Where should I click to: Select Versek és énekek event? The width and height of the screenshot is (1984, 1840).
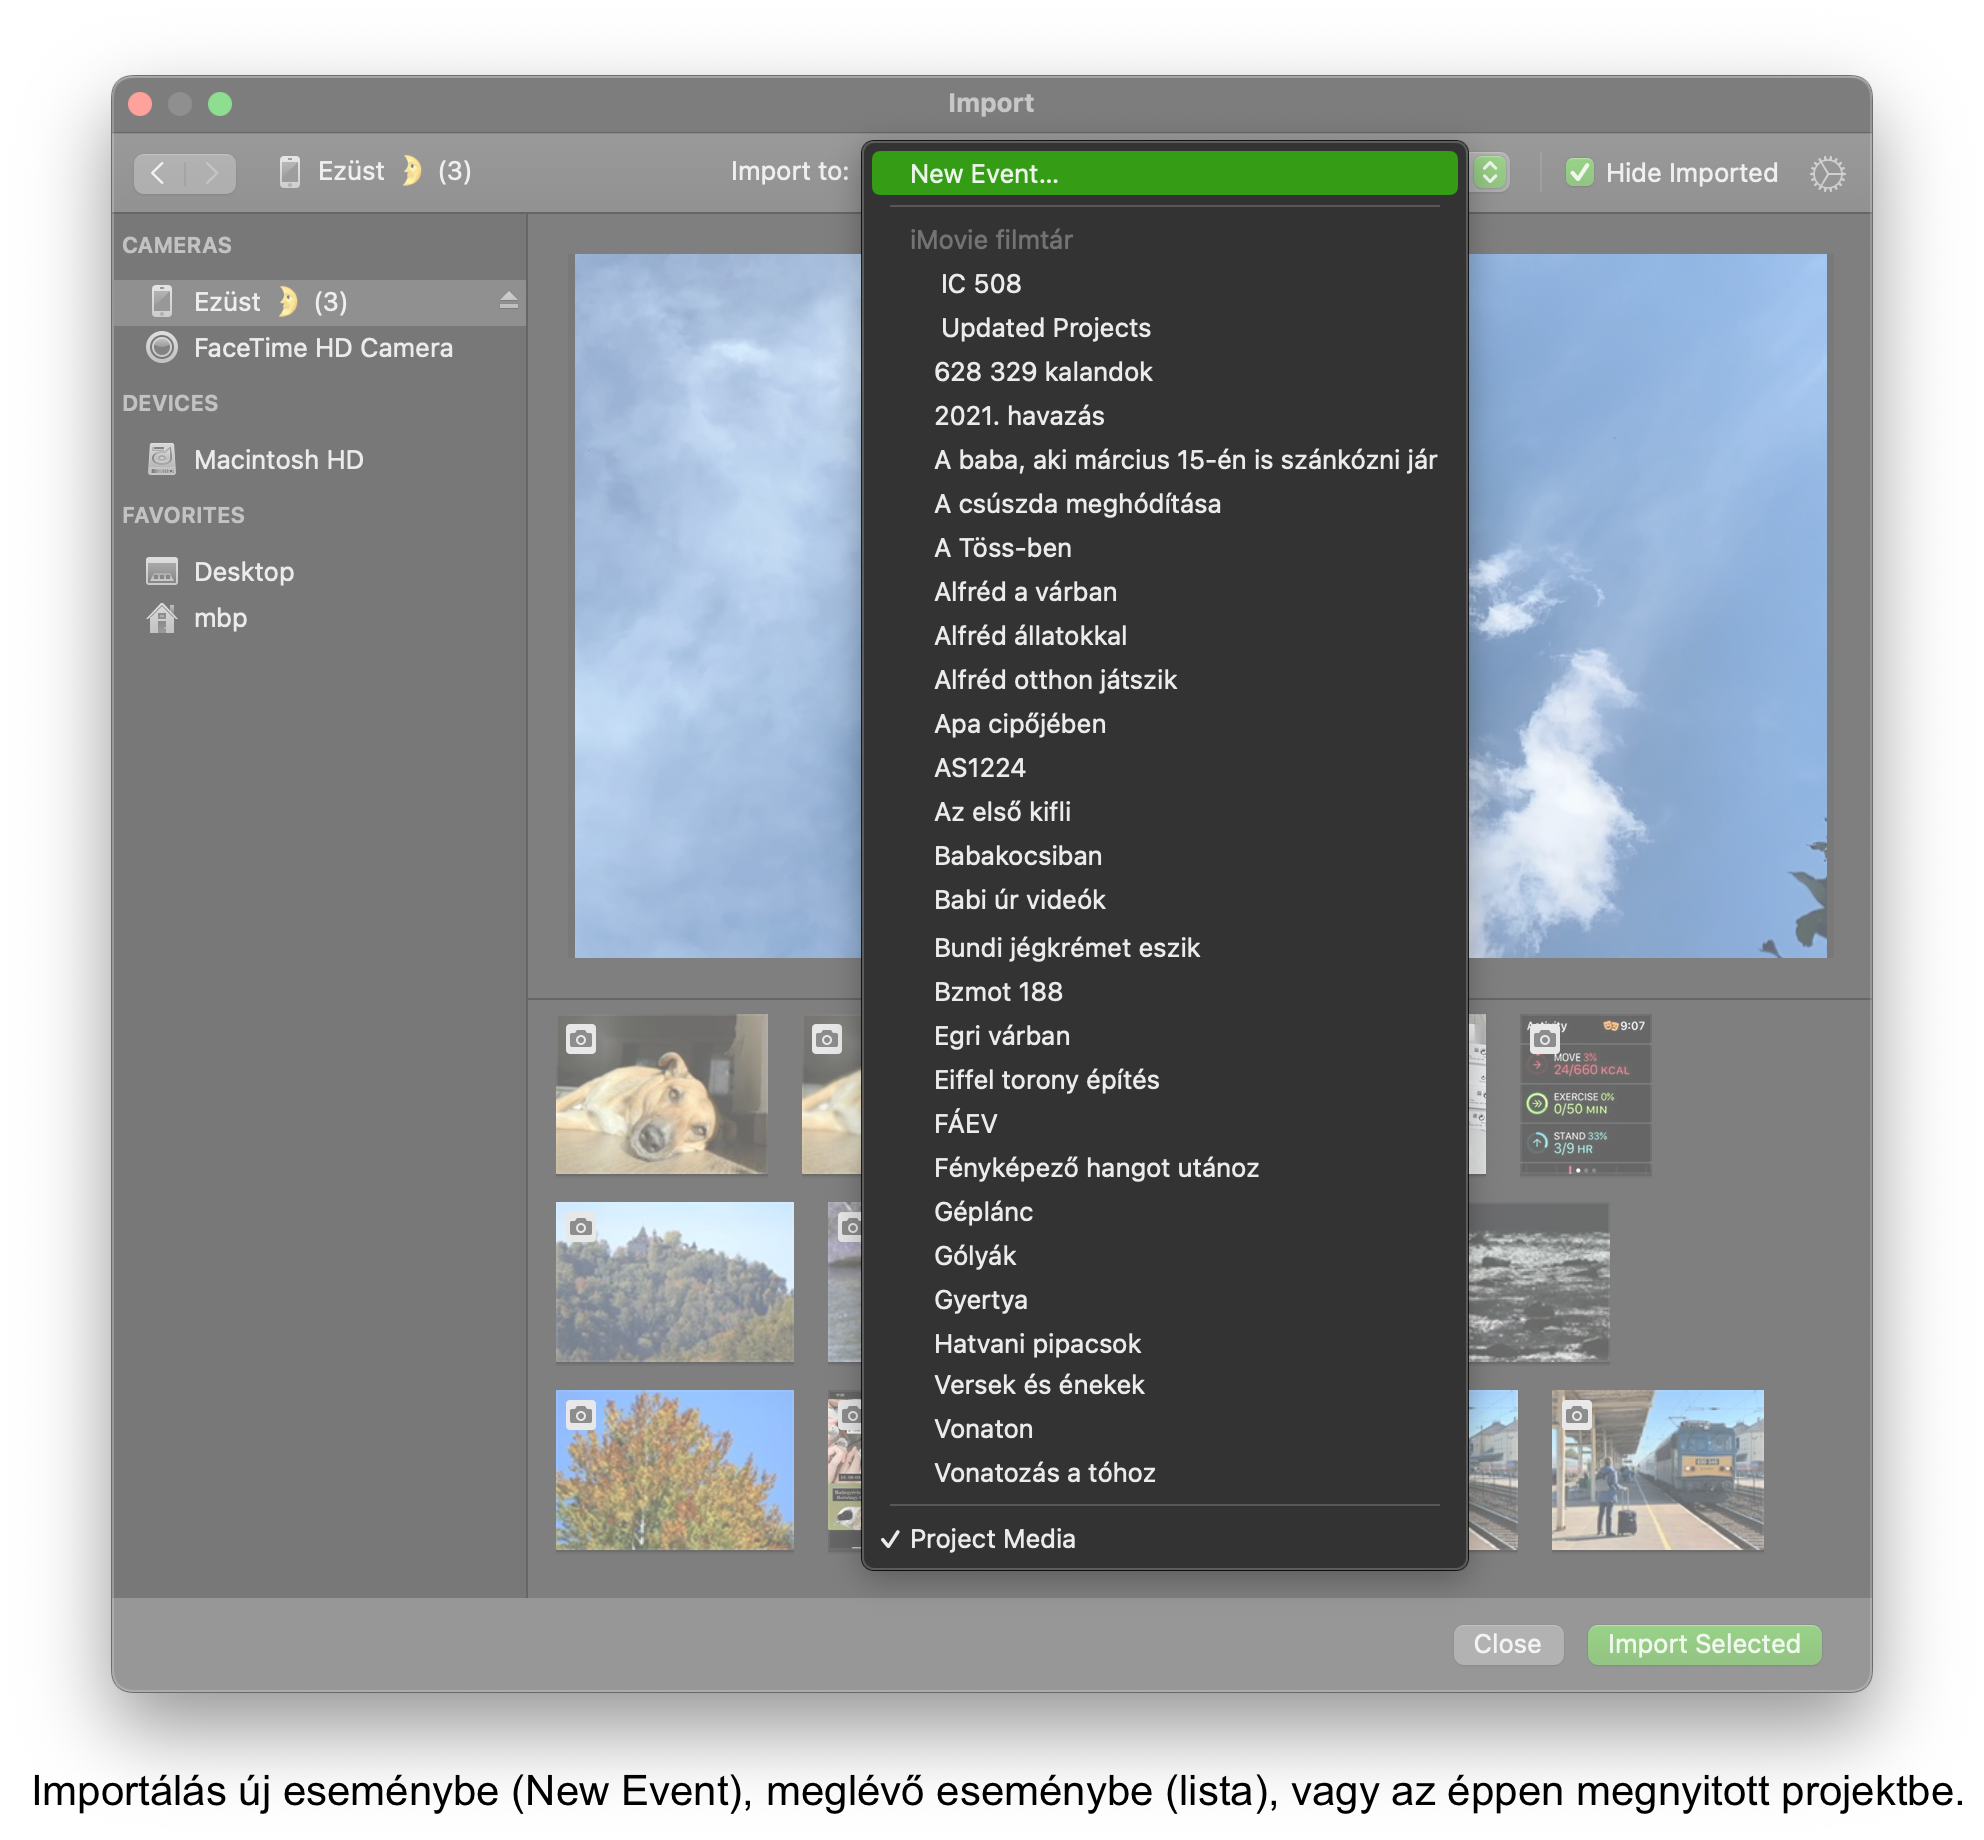coord(1165,1385)
